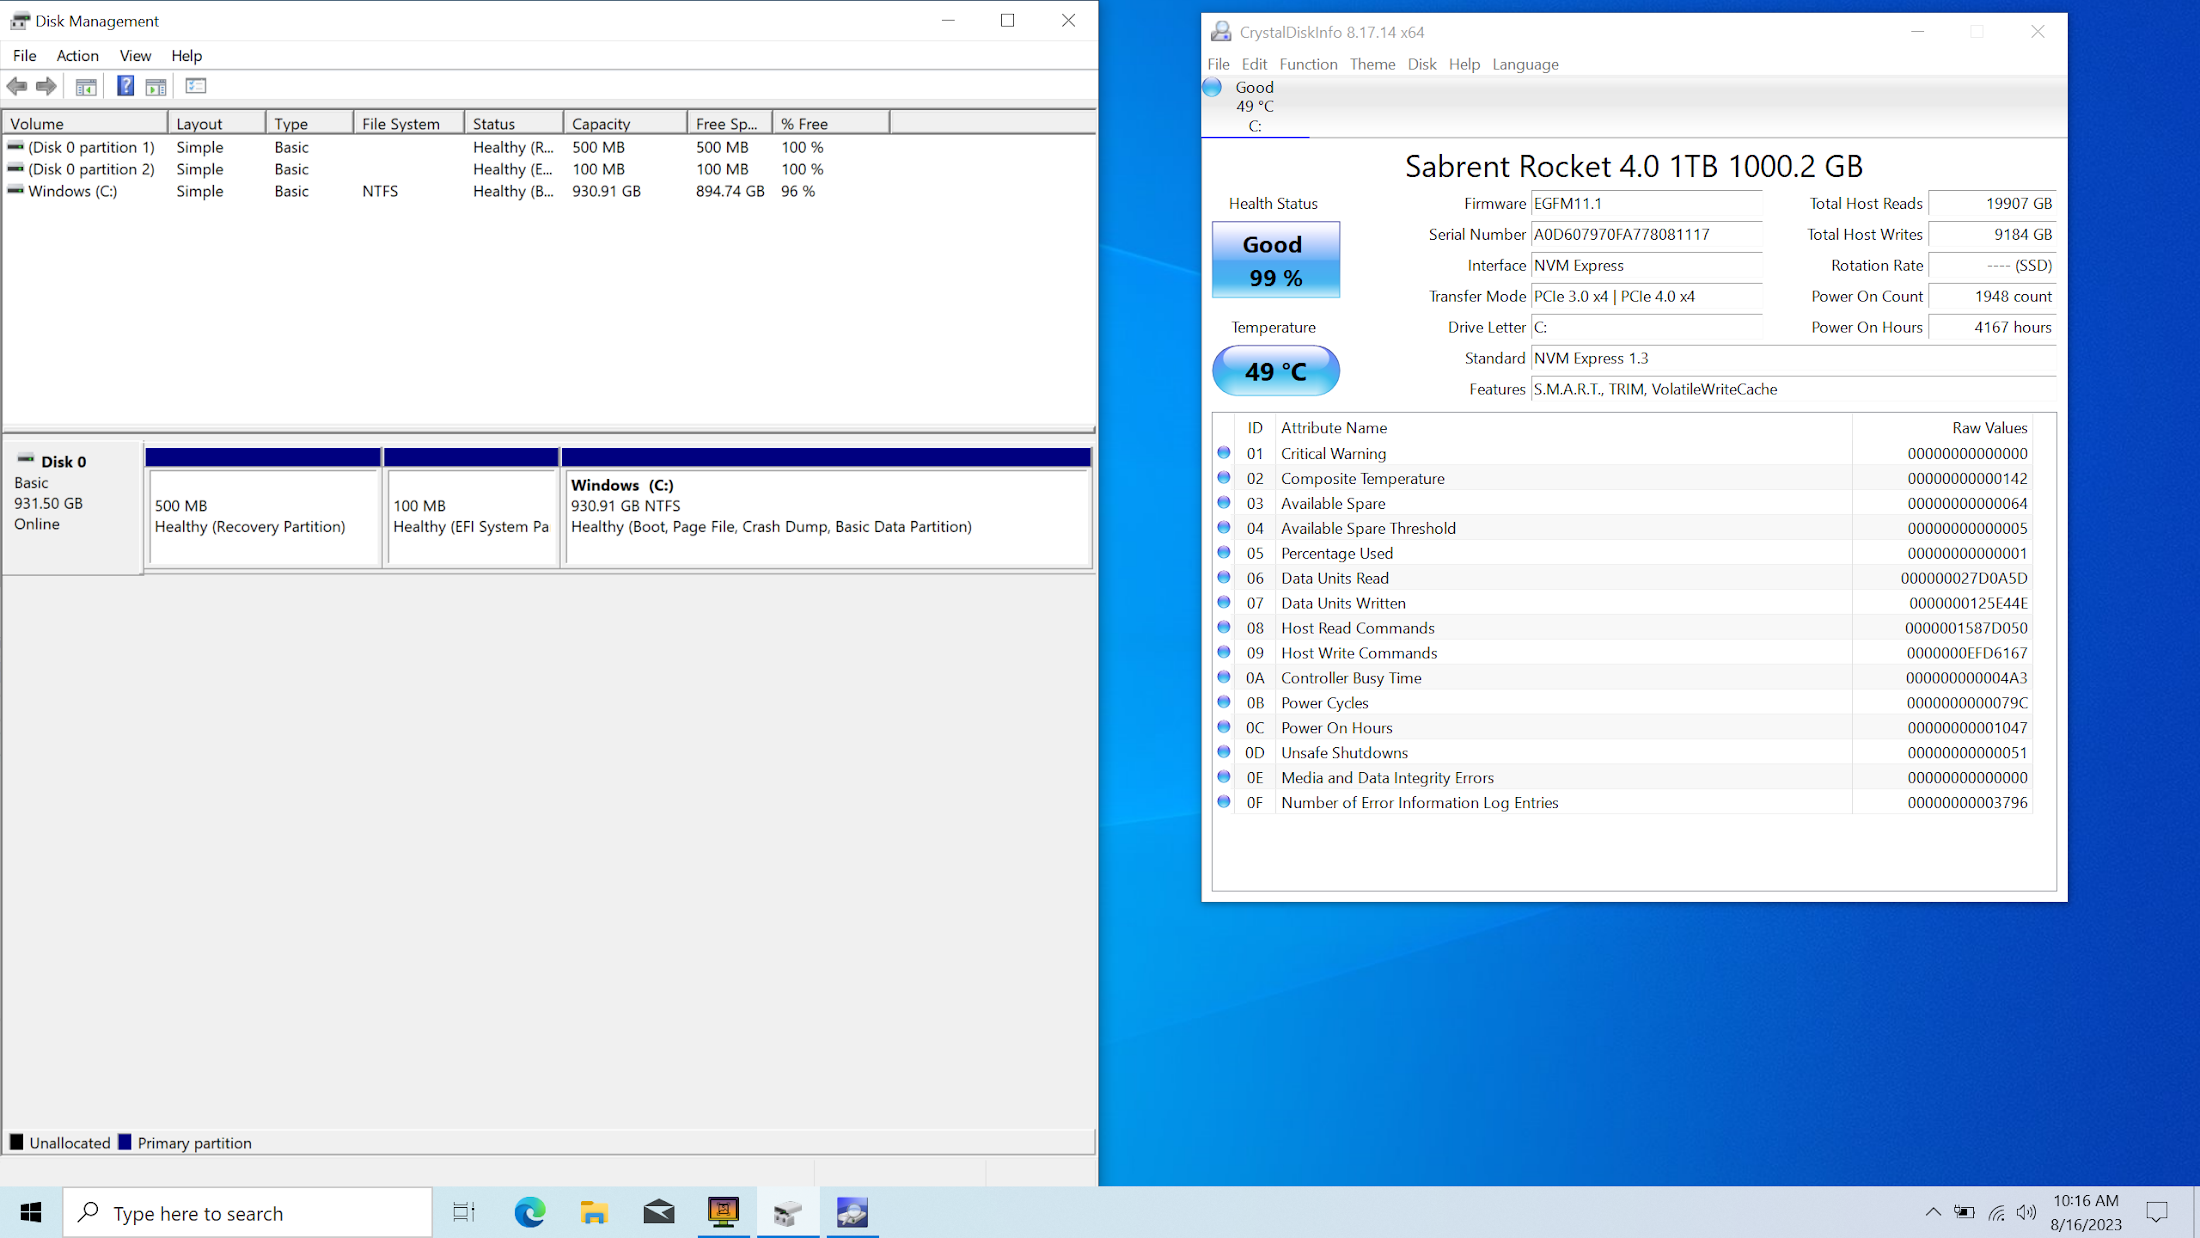The image size is (2200, 1238).
Task: Open File Explorer from the taskbar
Action: tap(594, 1213)
